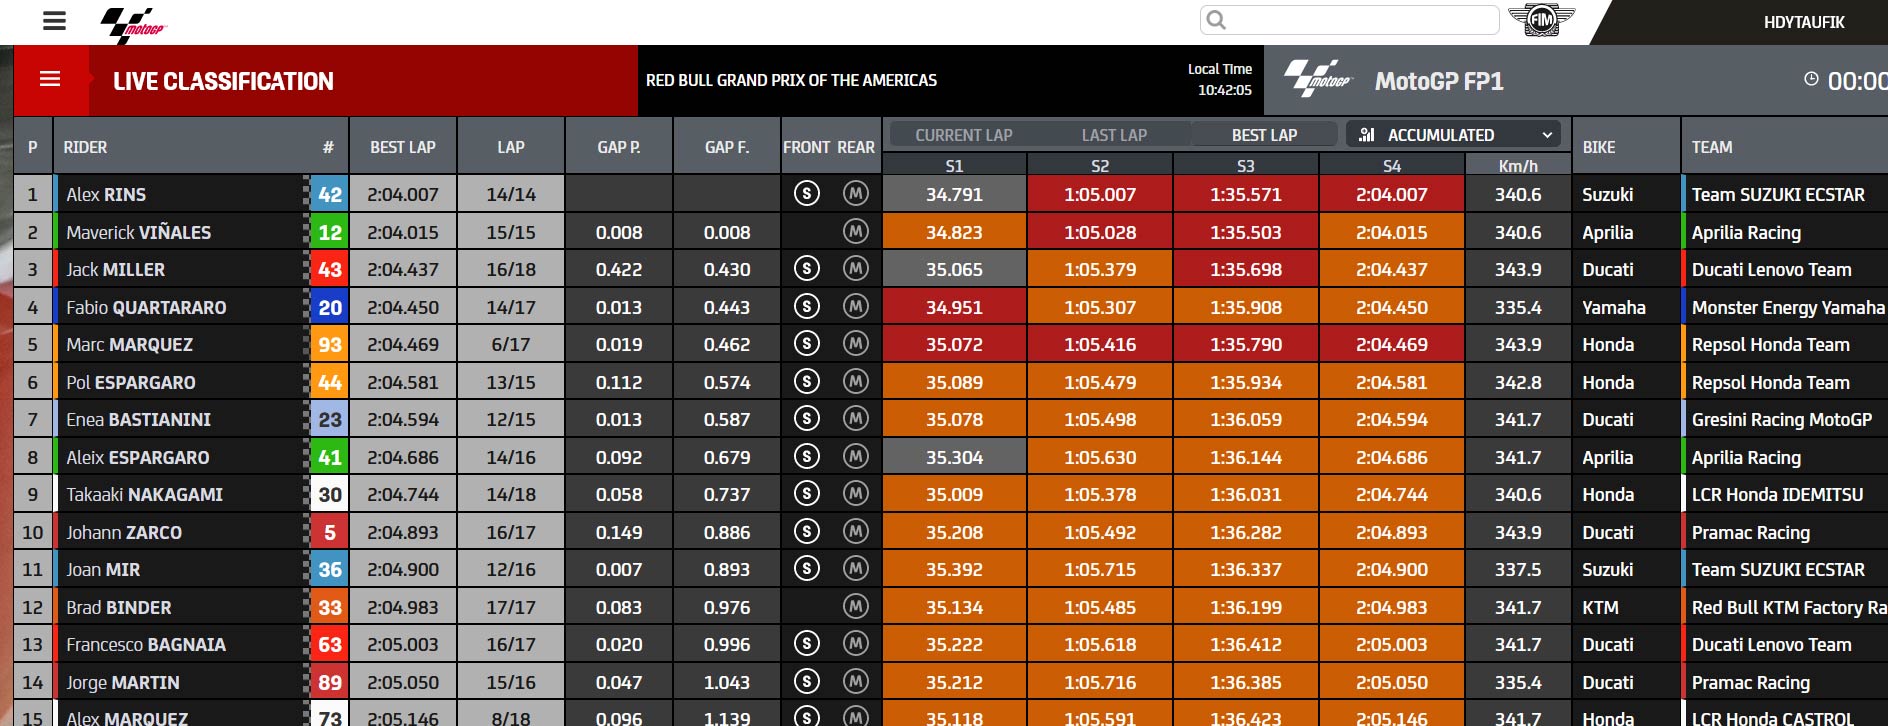Click inside the search input field
The height and width of the screenshot is (726, 1888).
click(1350, 20)
